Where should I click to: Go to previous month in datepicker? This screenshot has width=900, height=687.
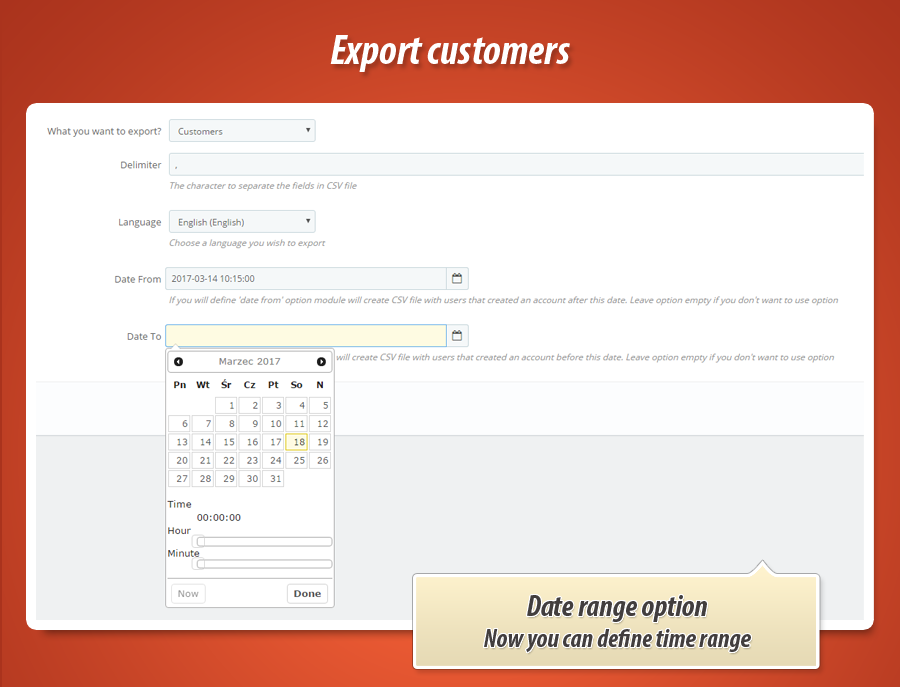[x=179, y=362]
